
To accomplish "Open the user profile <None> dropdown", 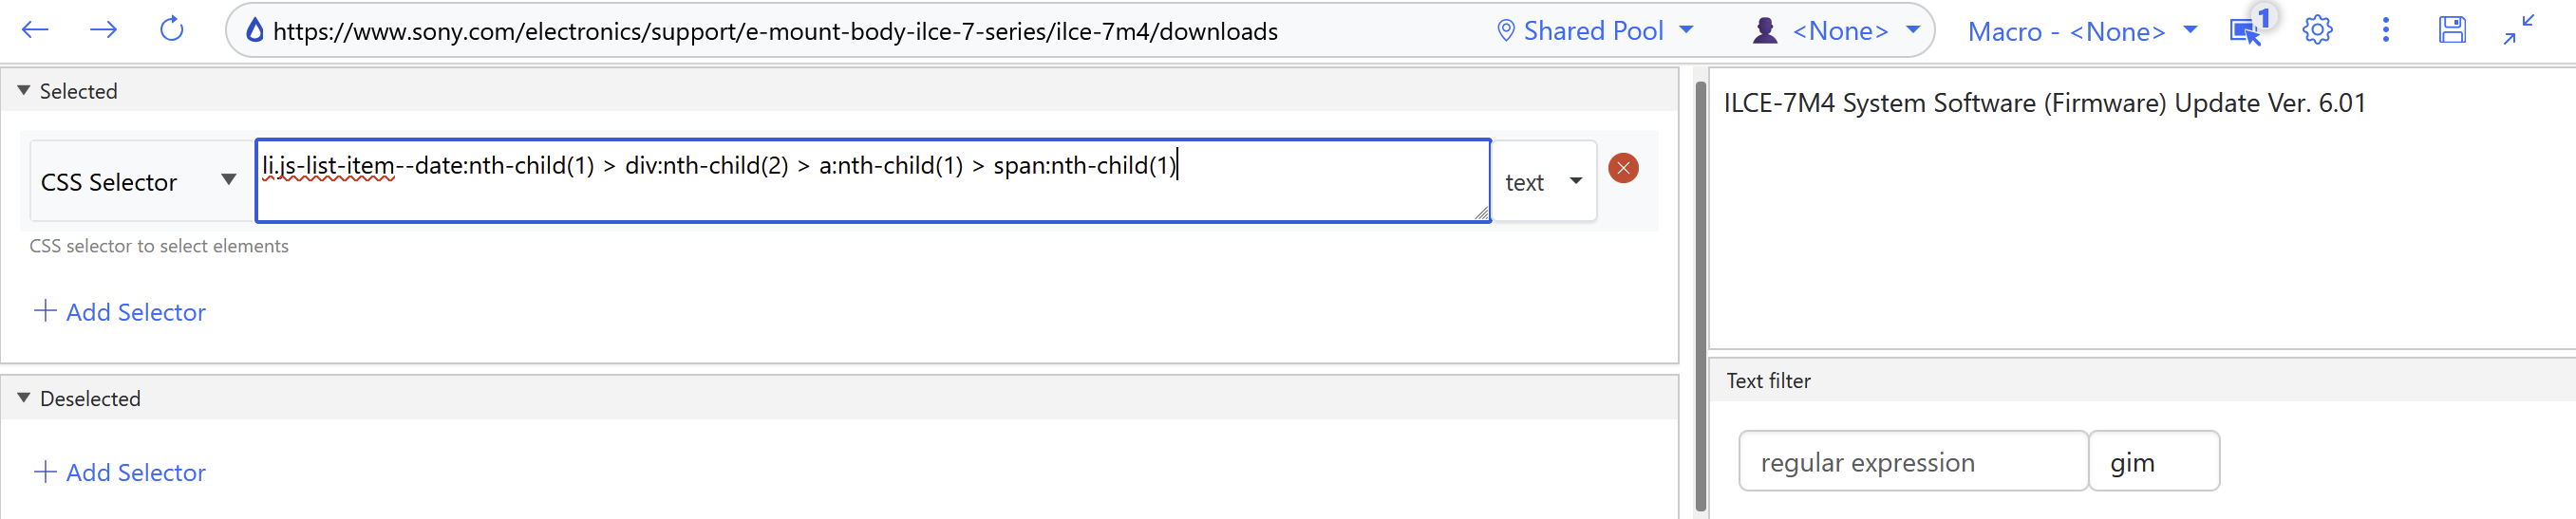I will pos(1836,31).
